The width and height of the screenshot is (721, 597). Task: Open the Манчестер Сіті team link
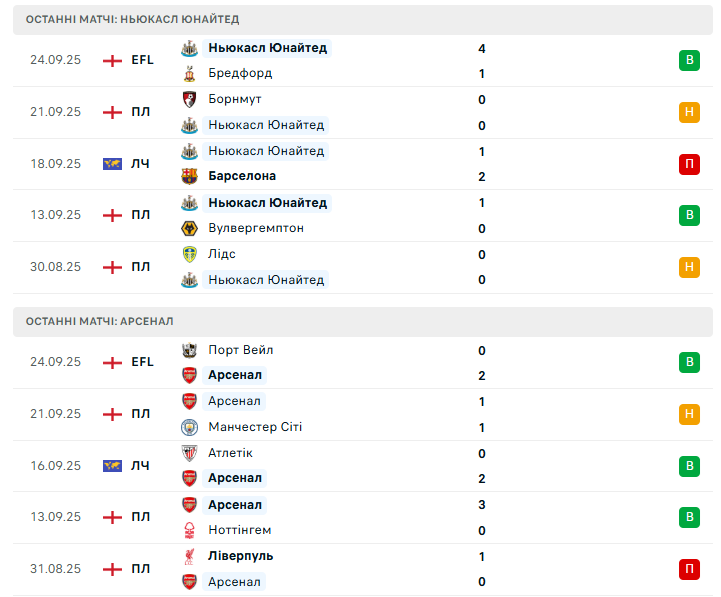click(x=255, y=427)
